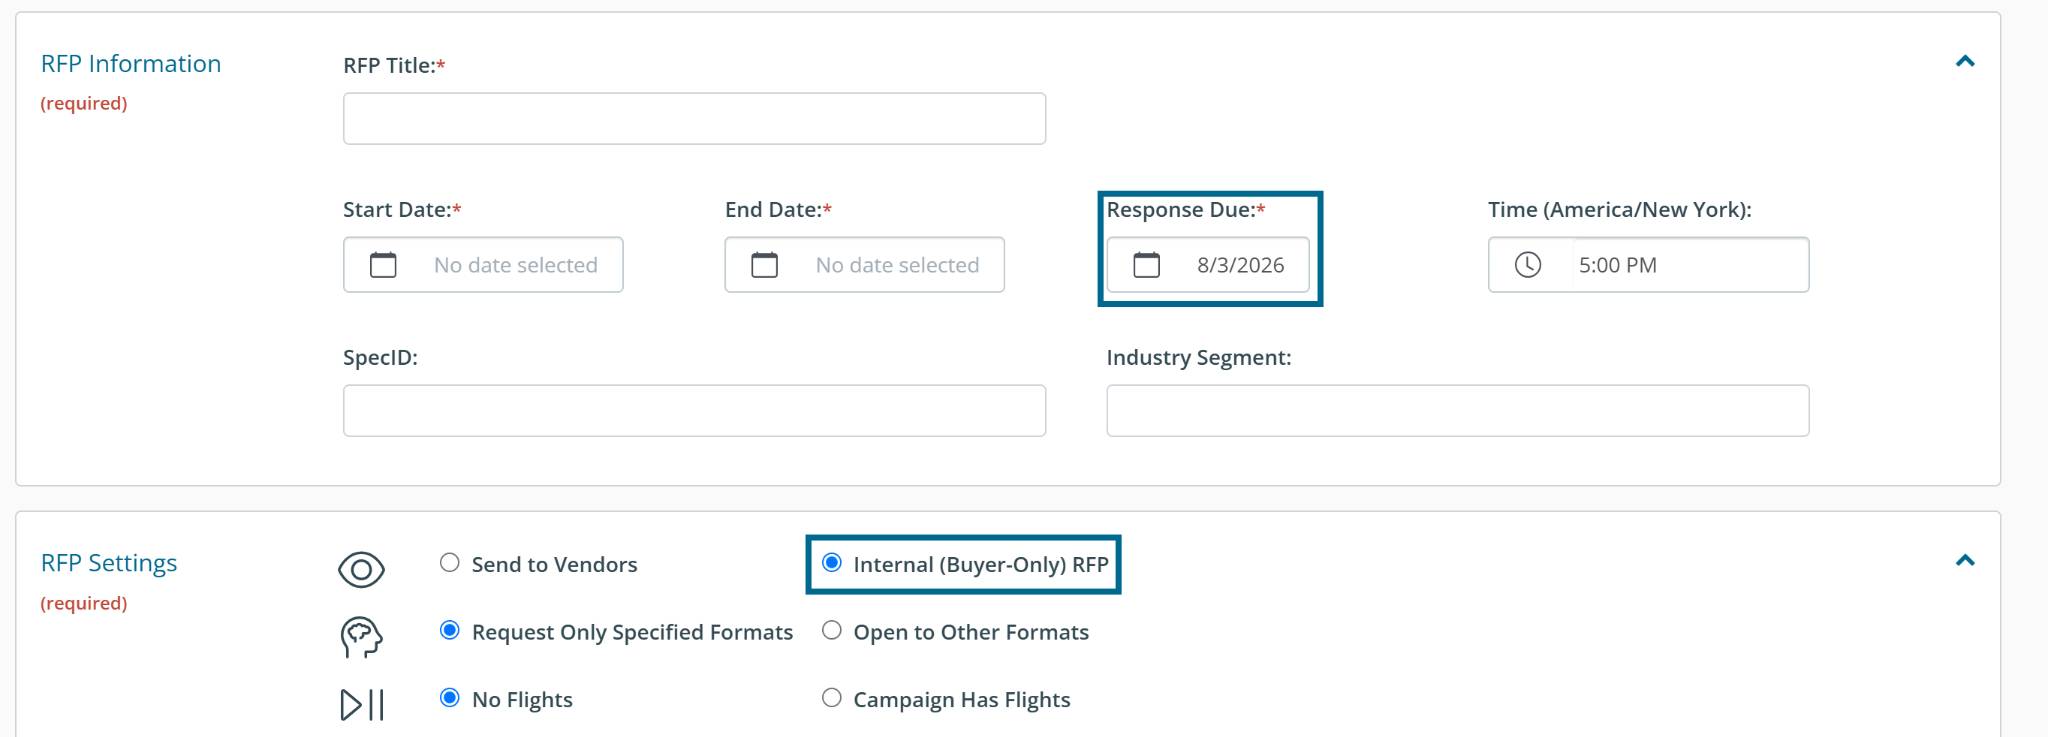Click the head-with-brain formats icon
The width and height of the screenshot is (2048, 737).
pyautogui.click(x=361, y=637)
